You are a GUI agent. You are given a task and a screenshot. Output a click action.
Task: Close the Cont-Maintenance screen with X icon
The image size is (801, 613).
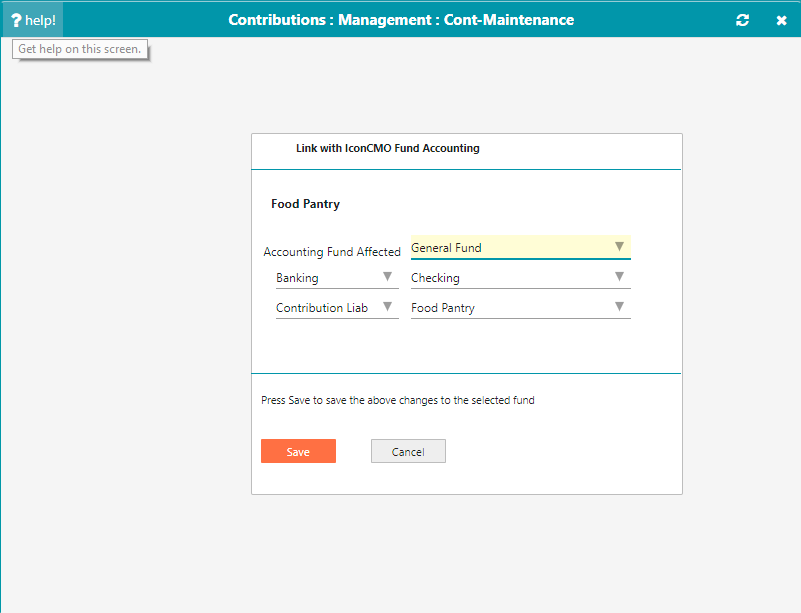coord(781,20)
